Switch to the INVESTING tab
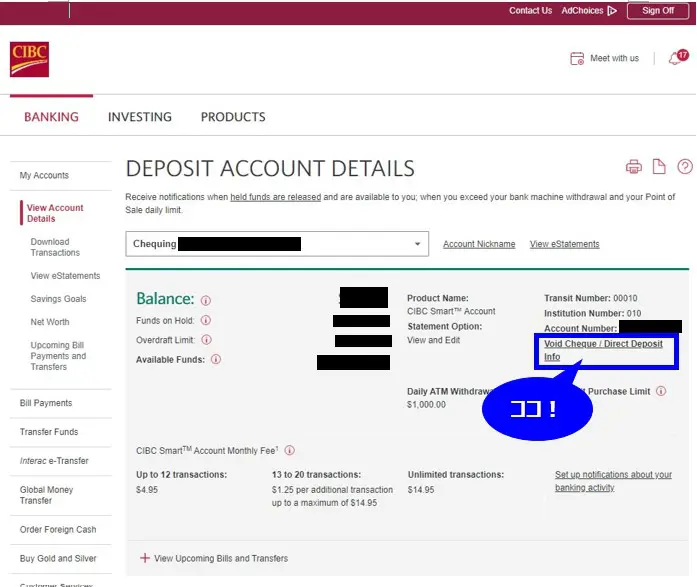The image size is (697, 587). [140, 116]
